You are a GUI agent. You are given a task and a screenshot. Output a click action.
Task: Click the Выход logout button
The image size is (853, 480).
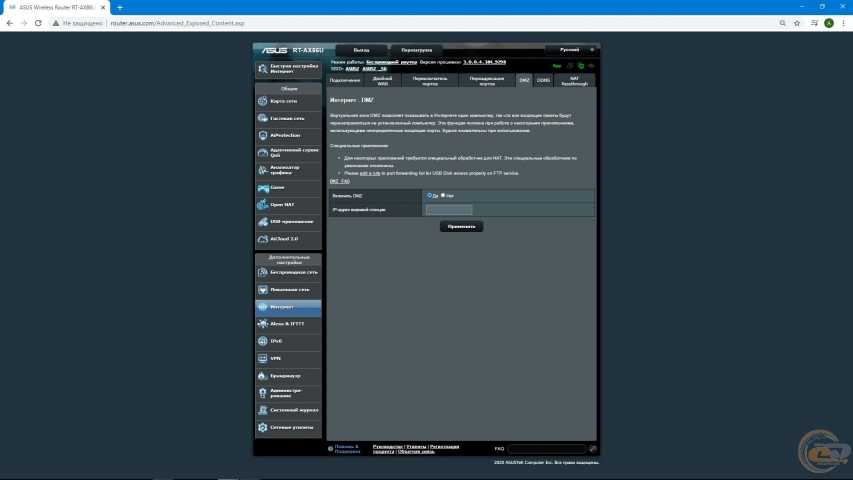point(361,50)
